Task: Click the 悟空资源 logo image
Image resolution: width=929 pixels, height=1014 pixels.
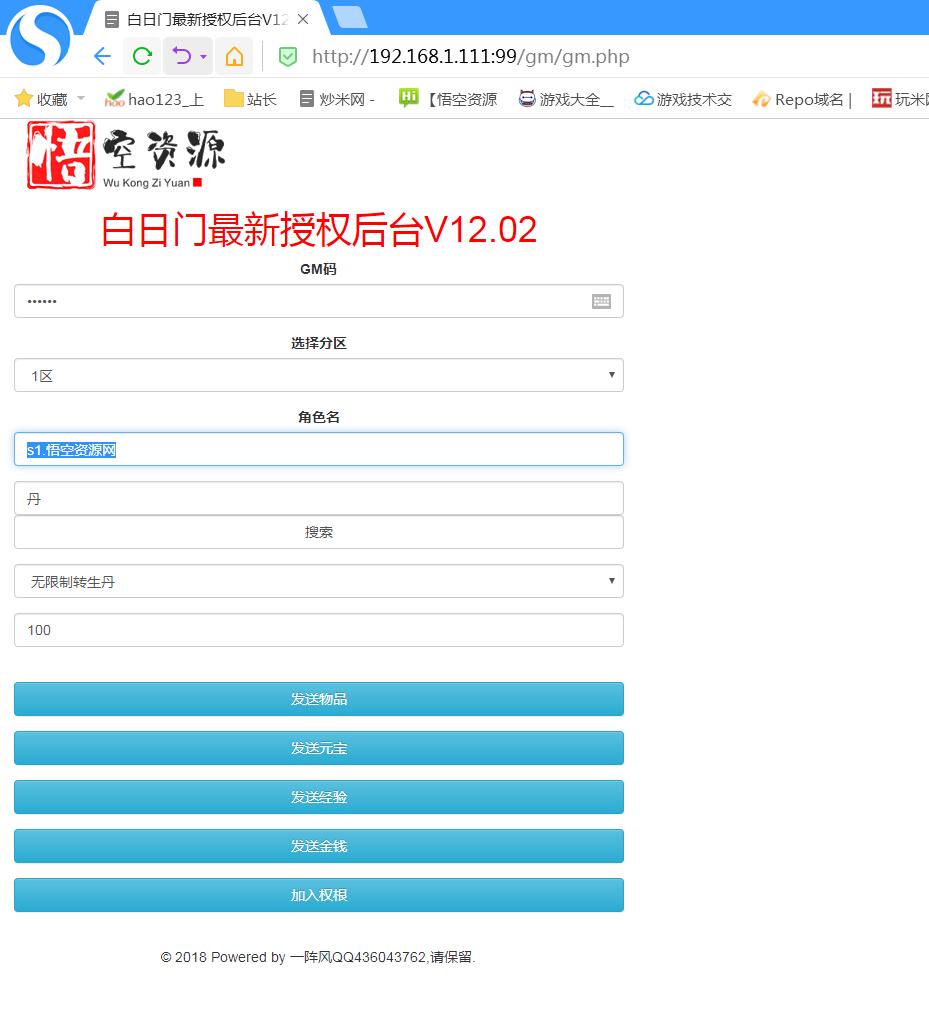Action: point(126,155)
